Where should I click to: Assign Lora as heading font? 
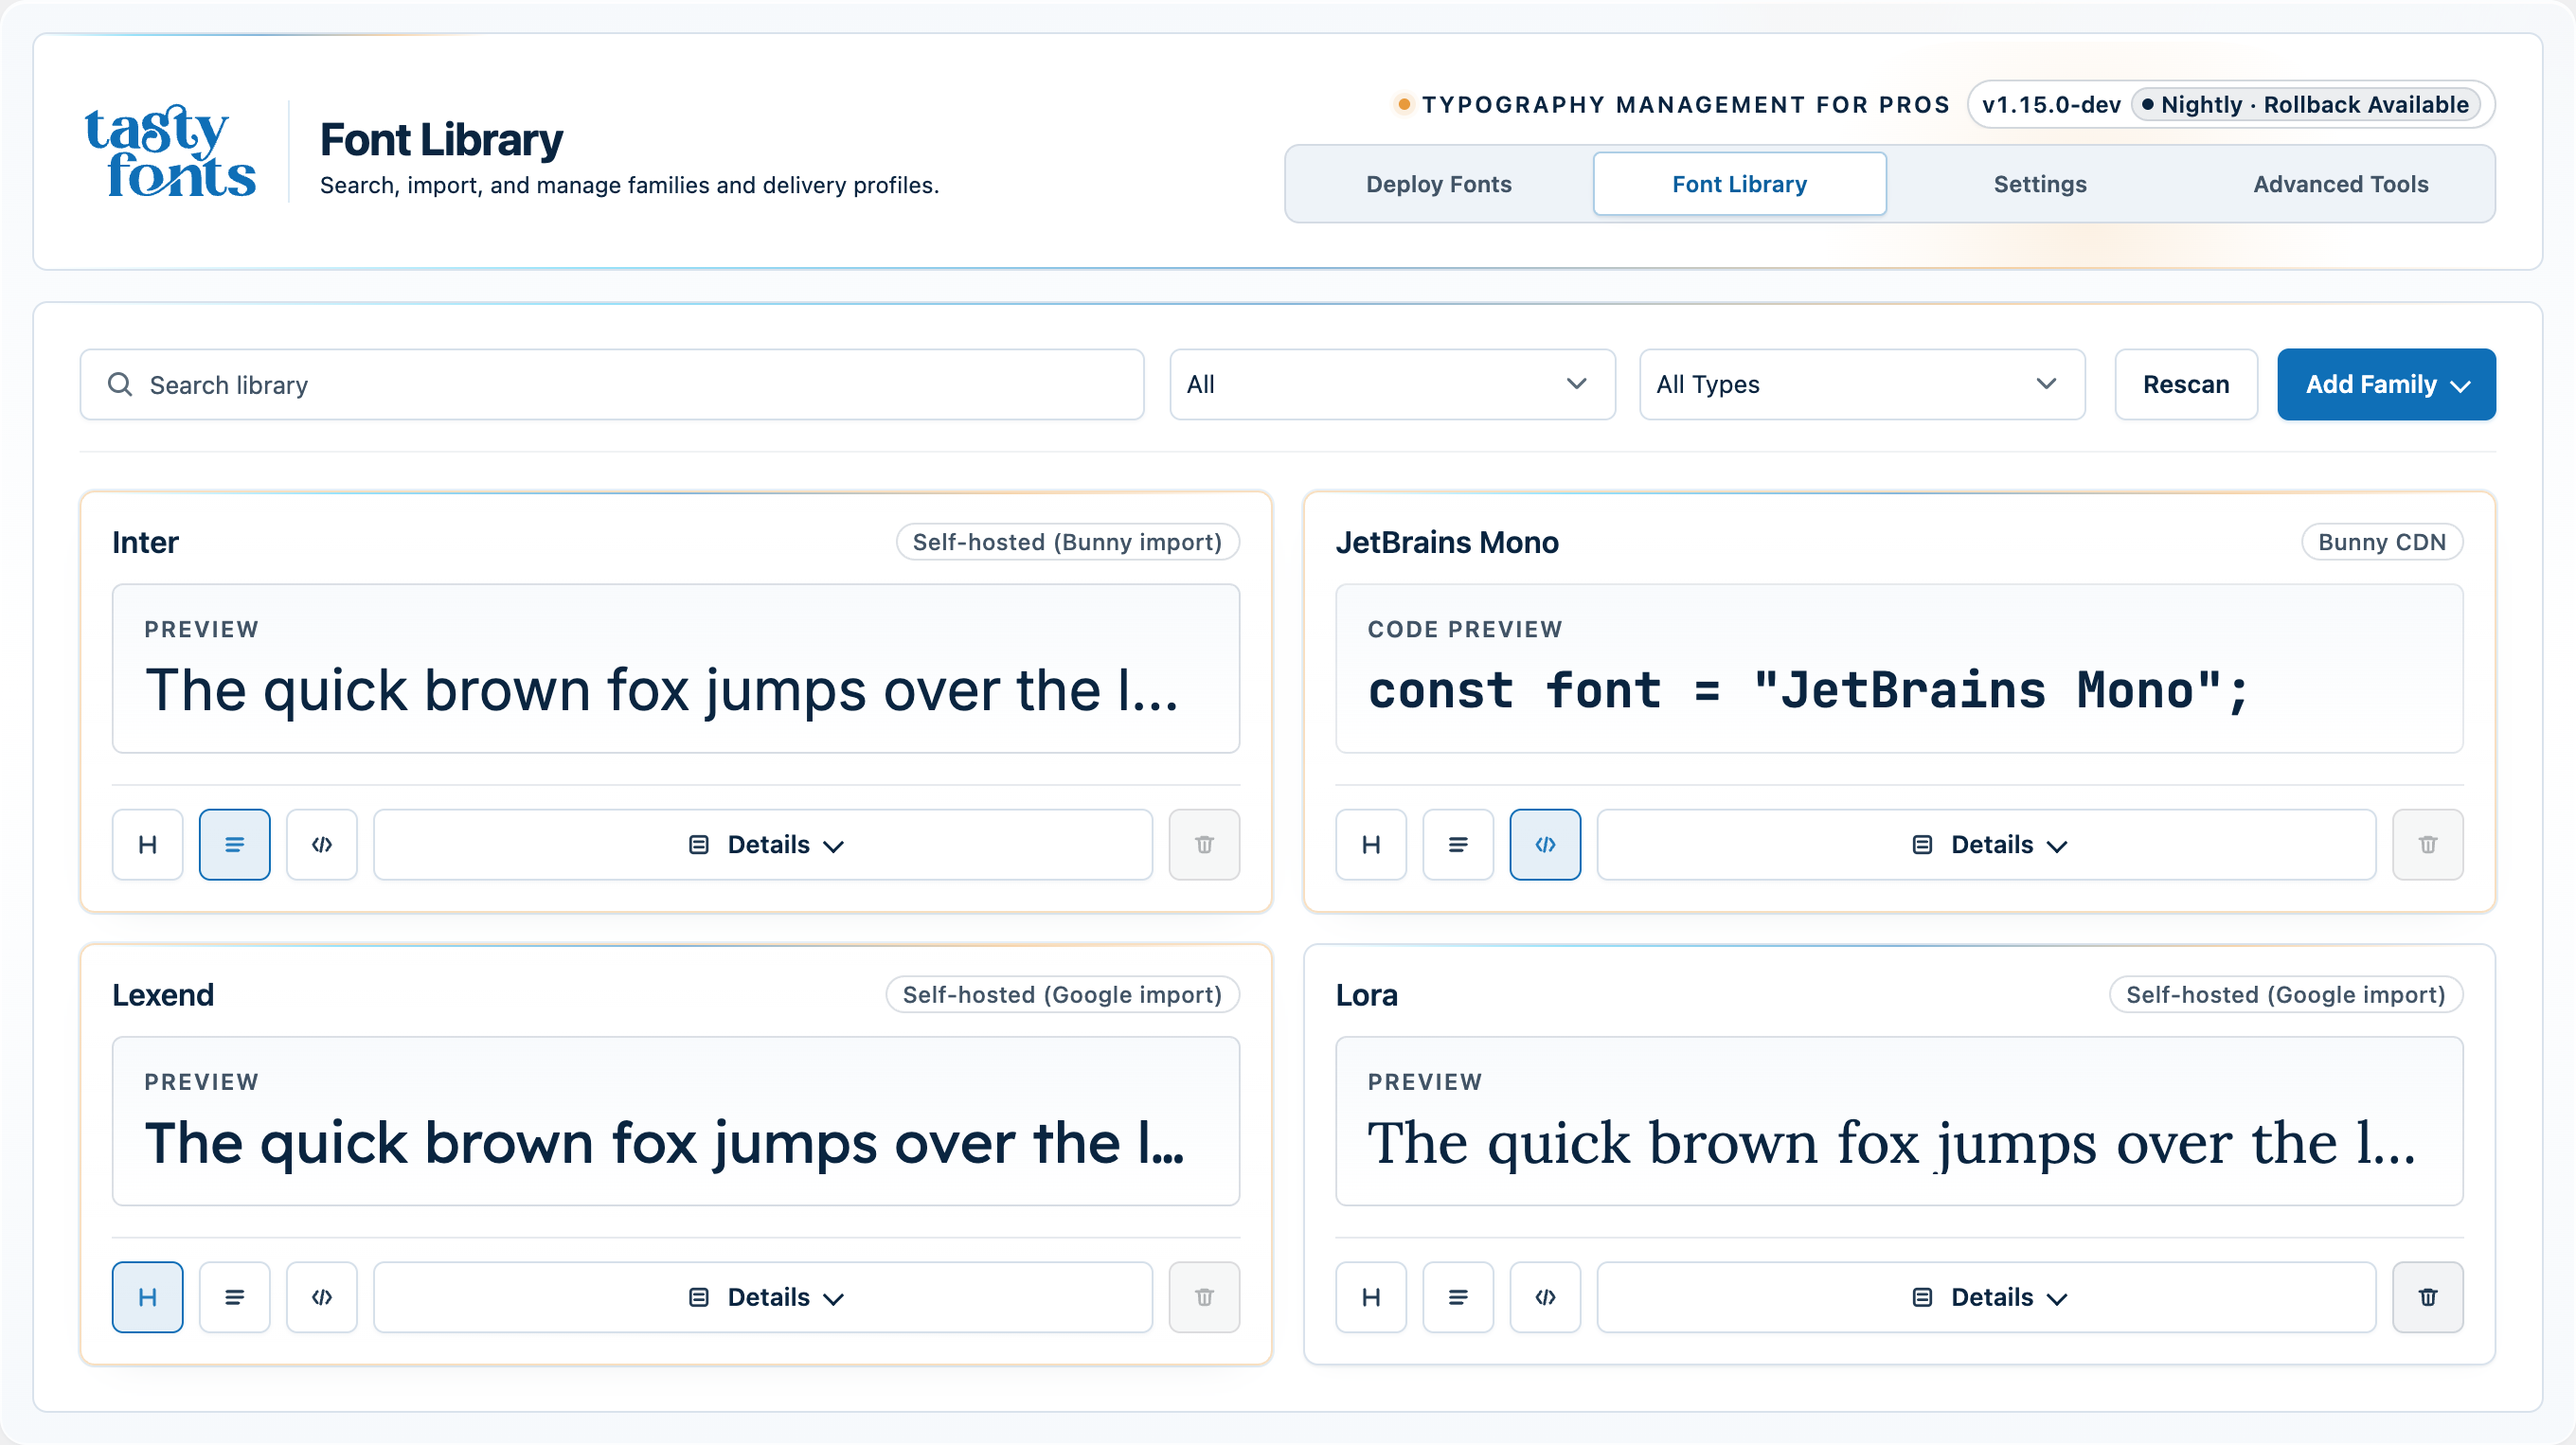click(1371, 1297)
